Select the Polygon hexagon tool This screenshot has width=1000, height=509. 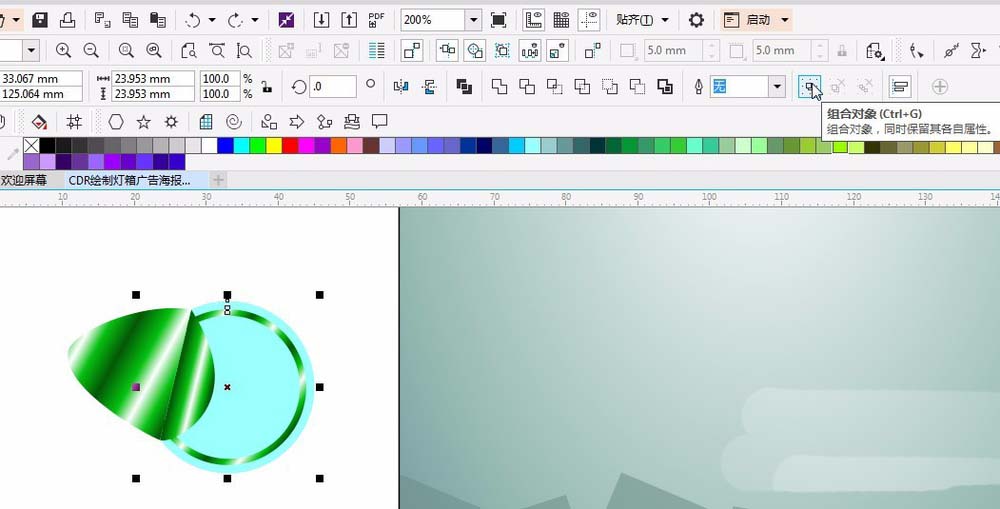tap(115, 121)
